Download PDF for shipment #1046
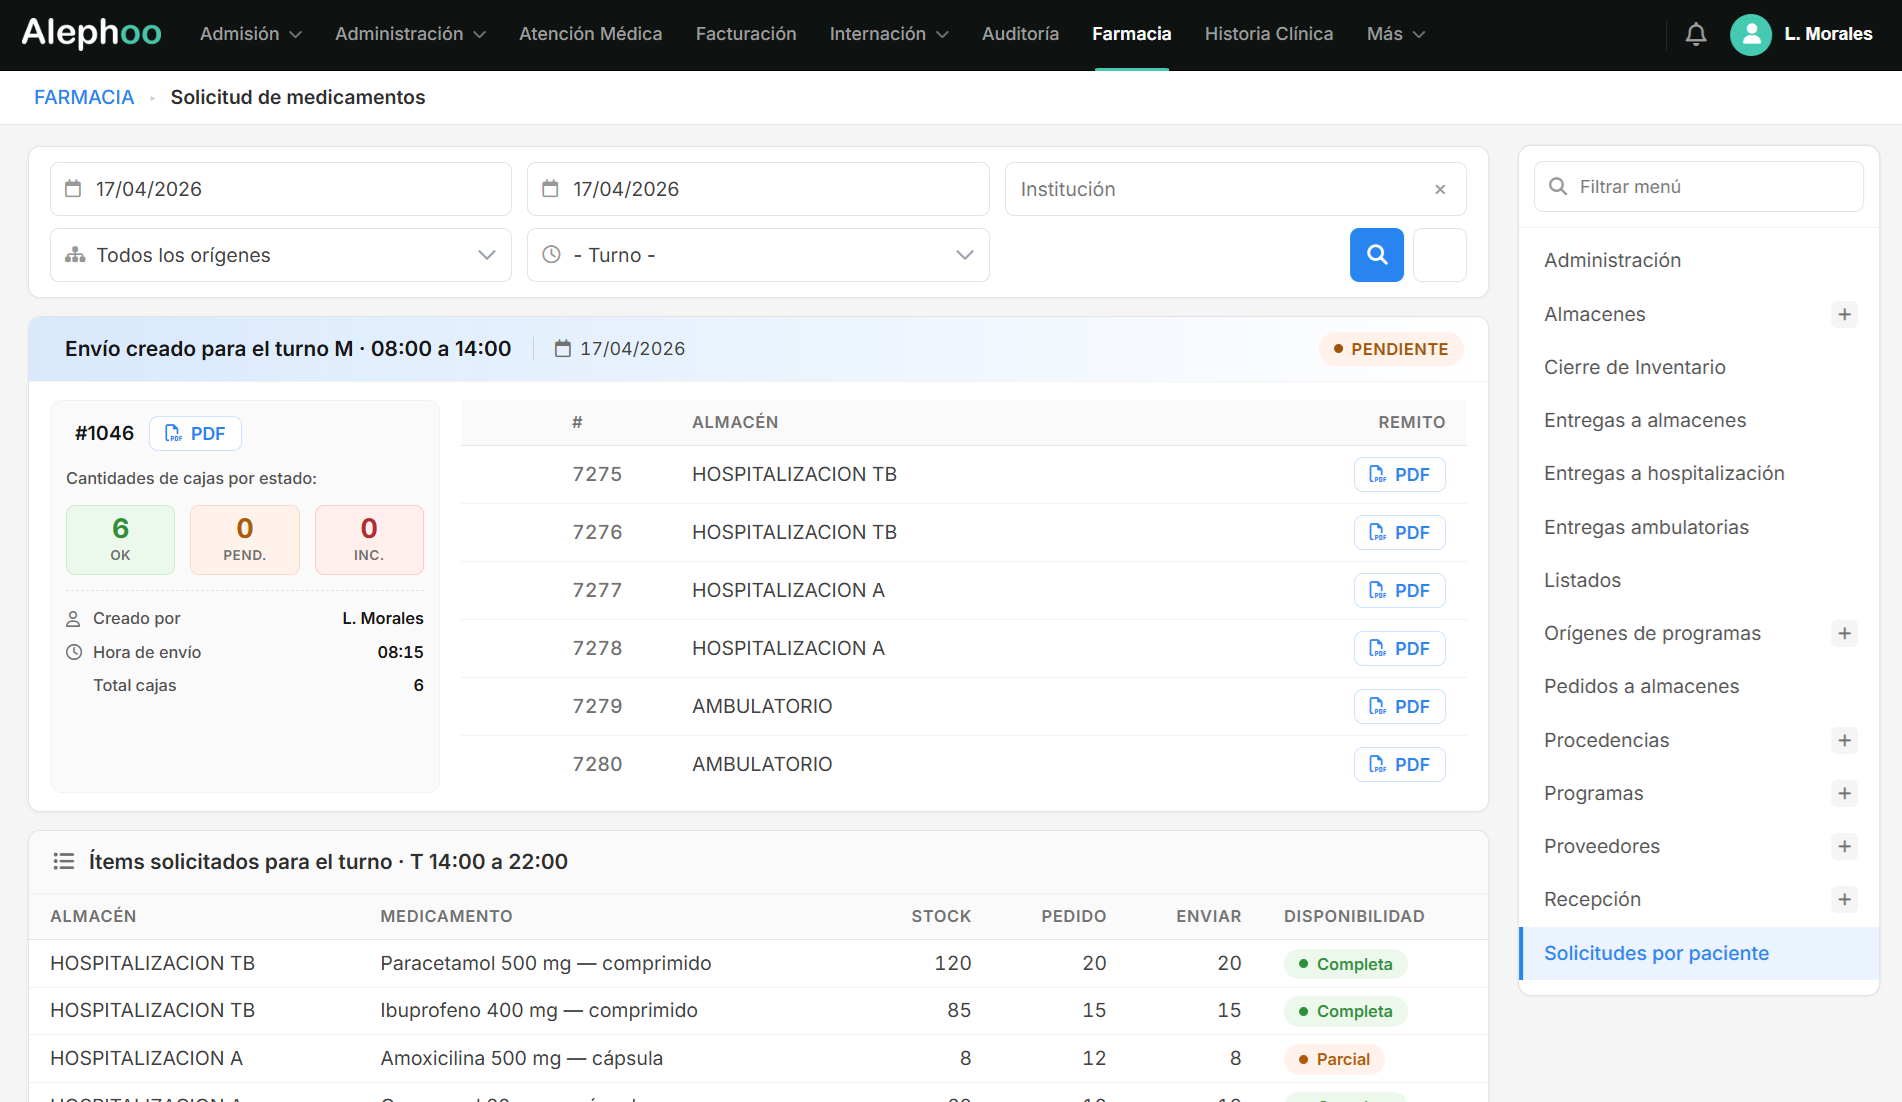This screenshot has height=1102, width=1902. pos(195,434)
